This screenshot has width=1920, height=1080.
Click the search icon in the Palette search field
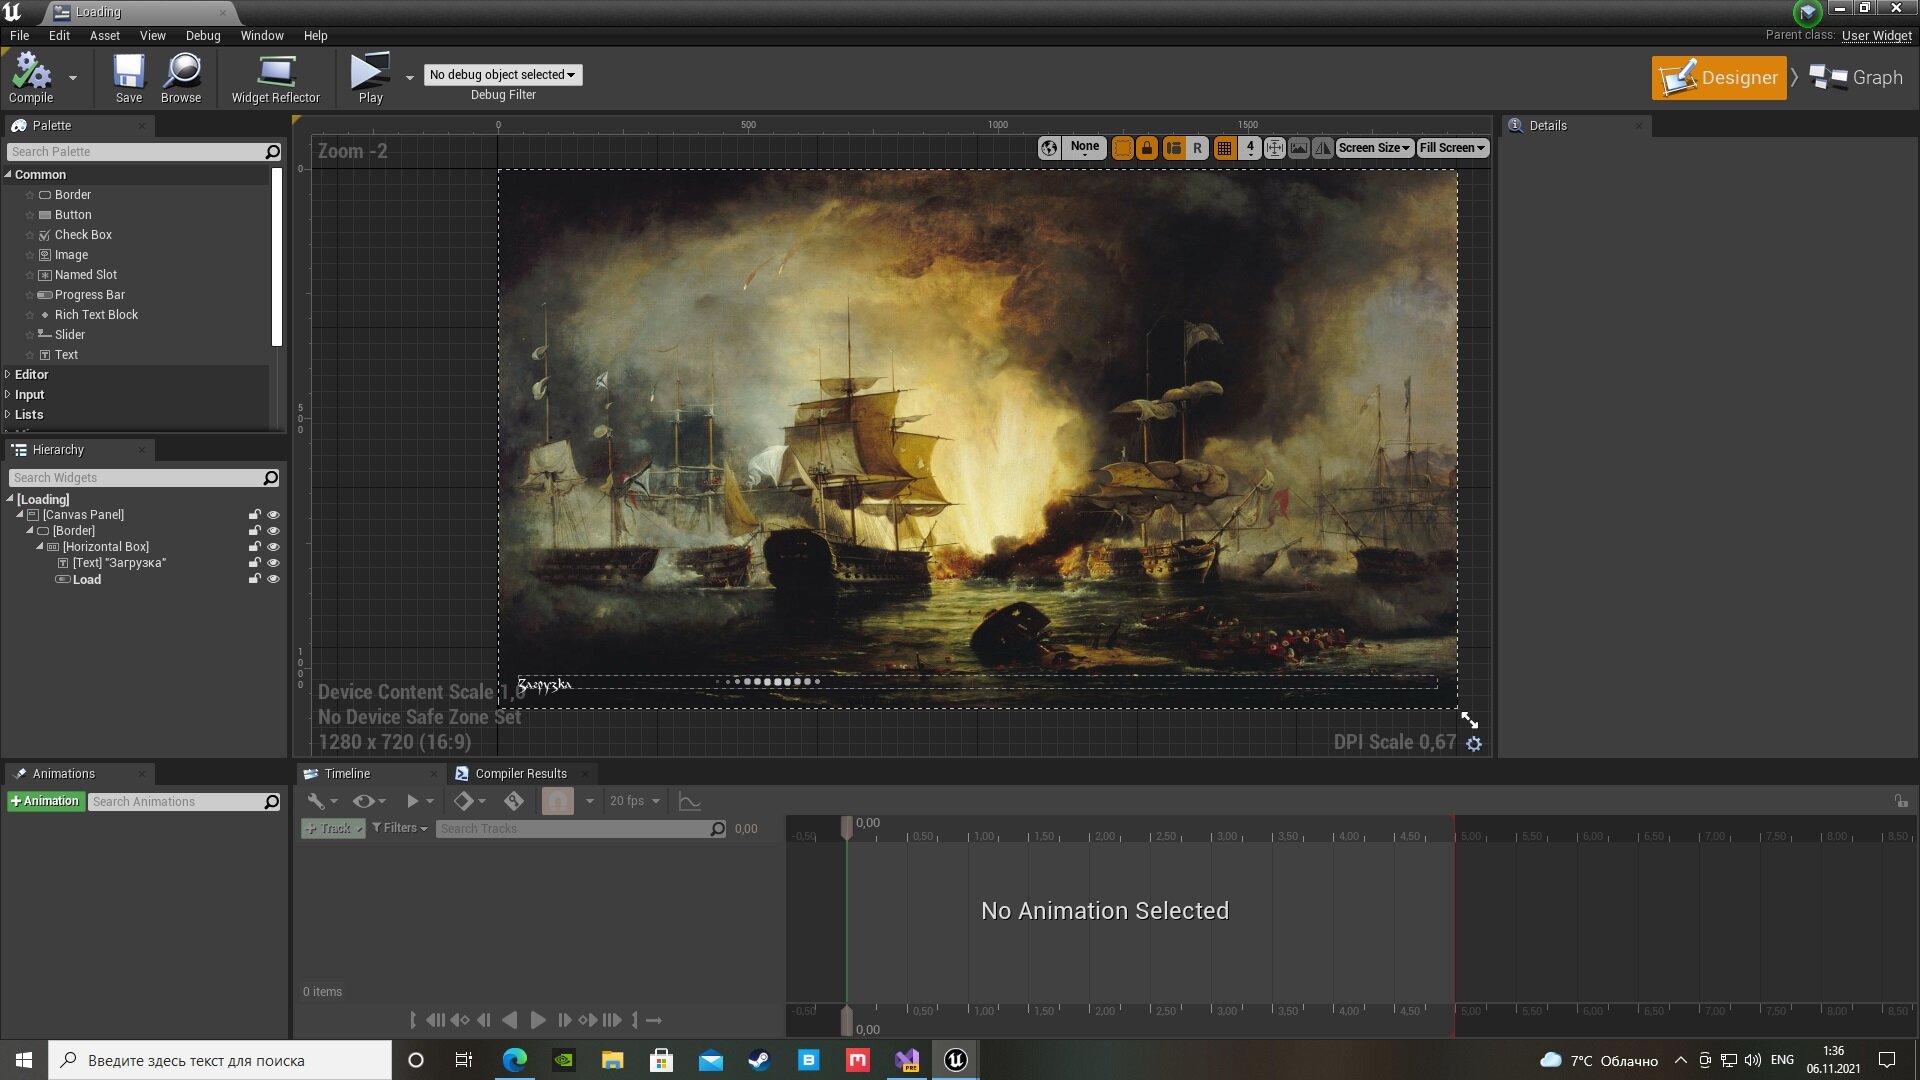[x=272, y=152]
